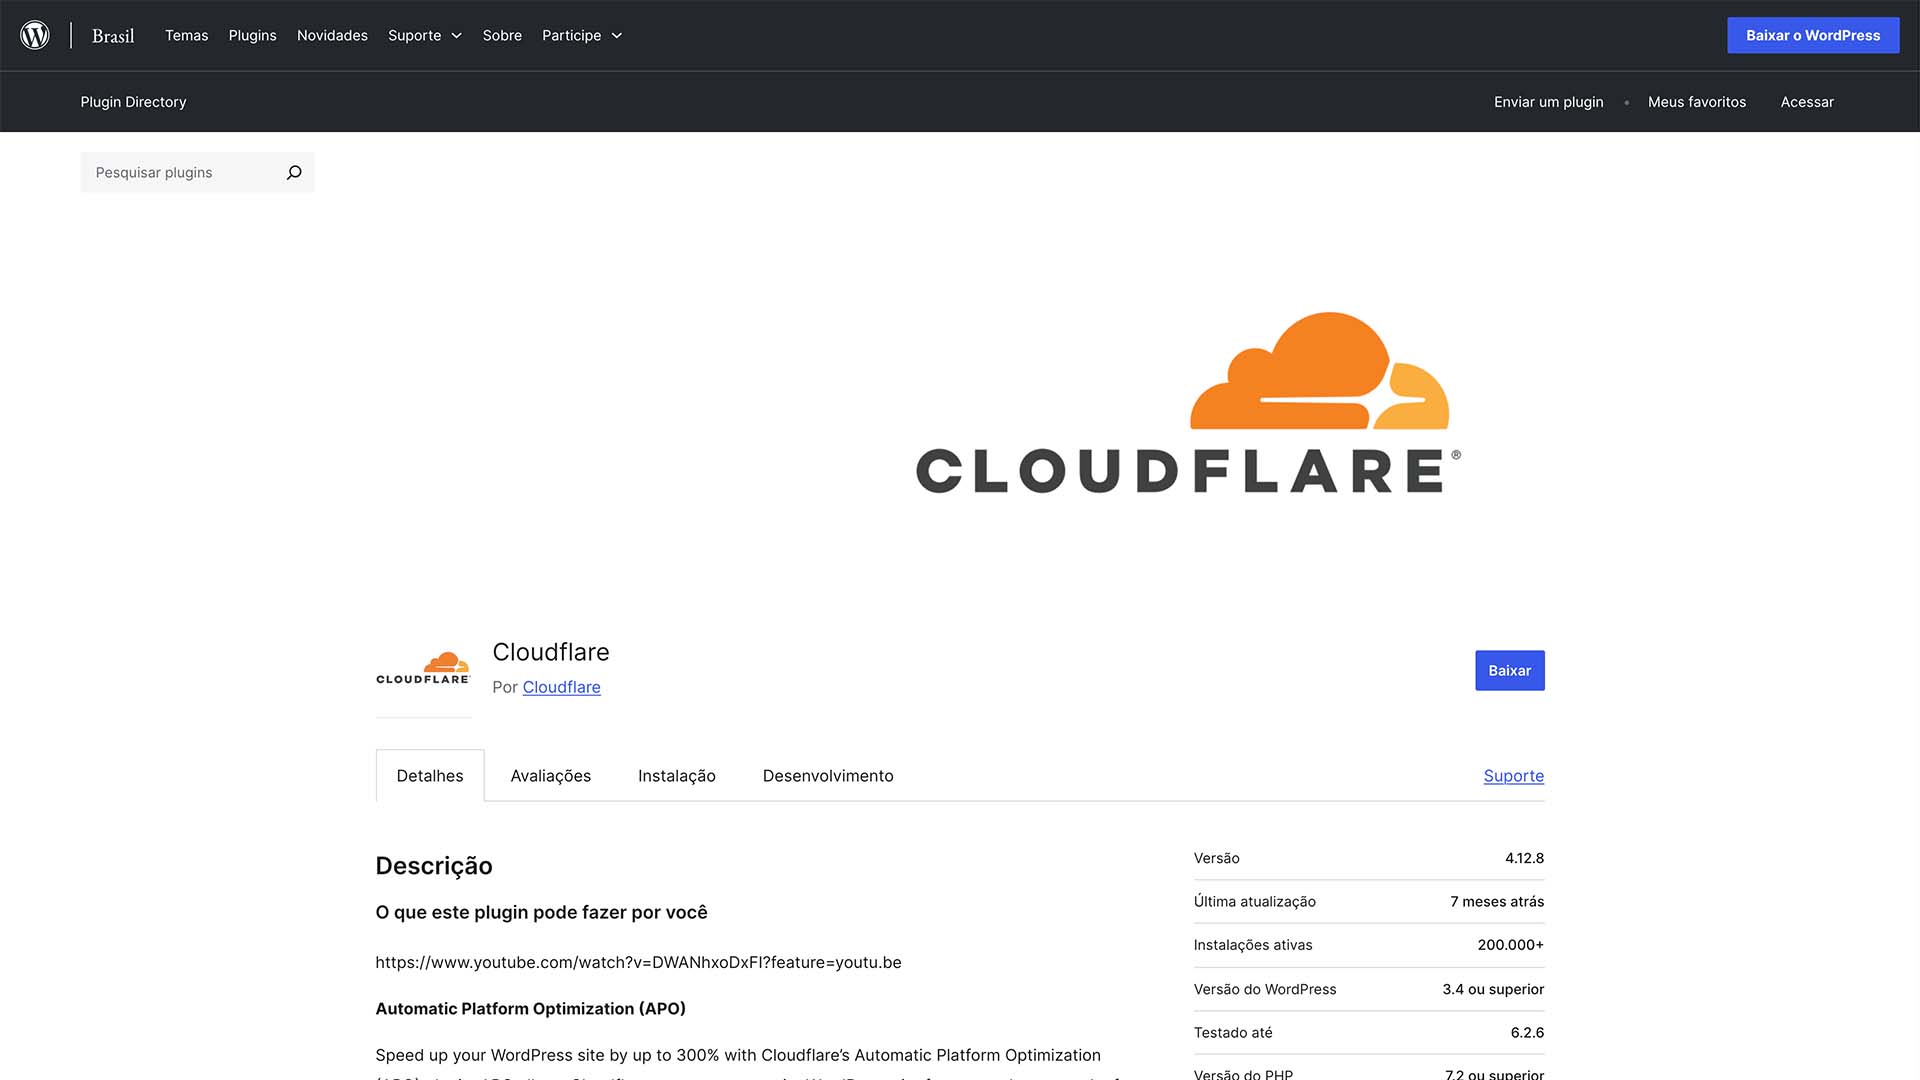Click the large Cloudflare banner image

tap(1188, 403)
